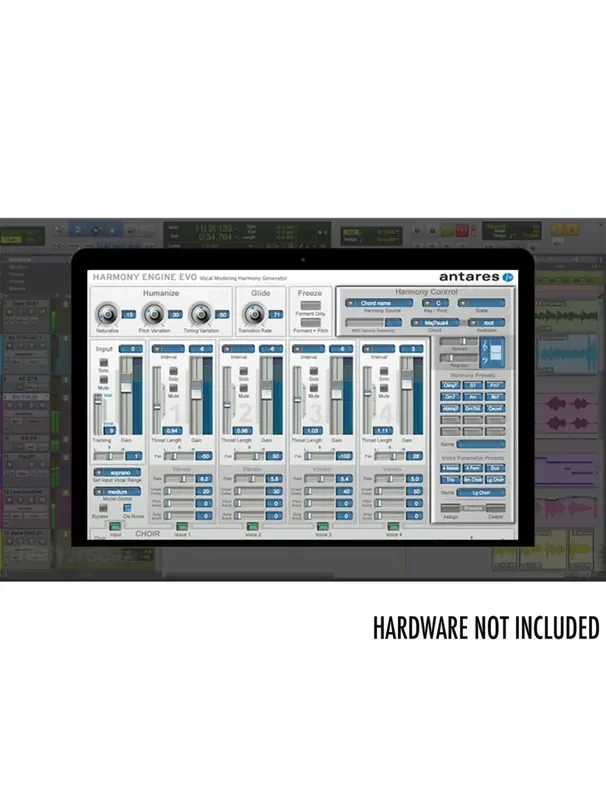Screen dimensions: 606x800
Task: Click the Voice 4 choir tab button
Action: tap(393, 526)
